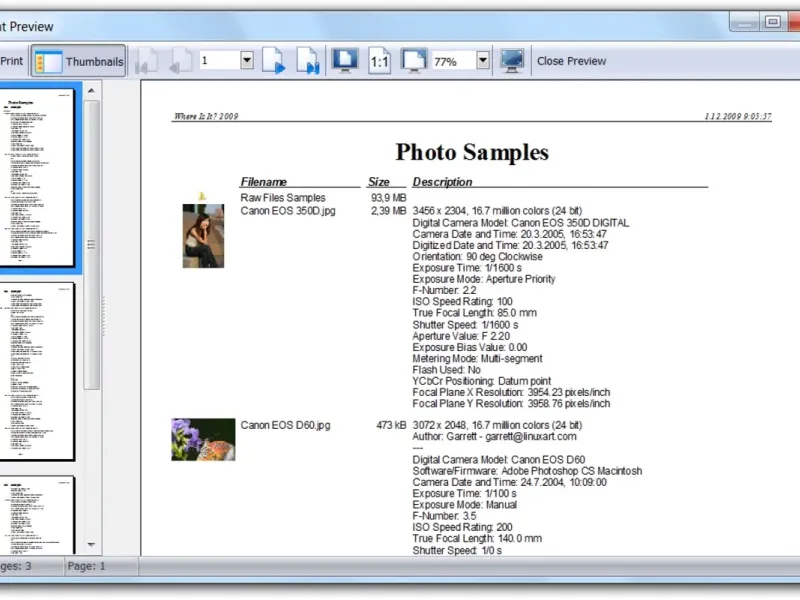Click the 77% zoom value field
Image resolution: width=800 pixels, height=600 pixels.
(454, 61)
